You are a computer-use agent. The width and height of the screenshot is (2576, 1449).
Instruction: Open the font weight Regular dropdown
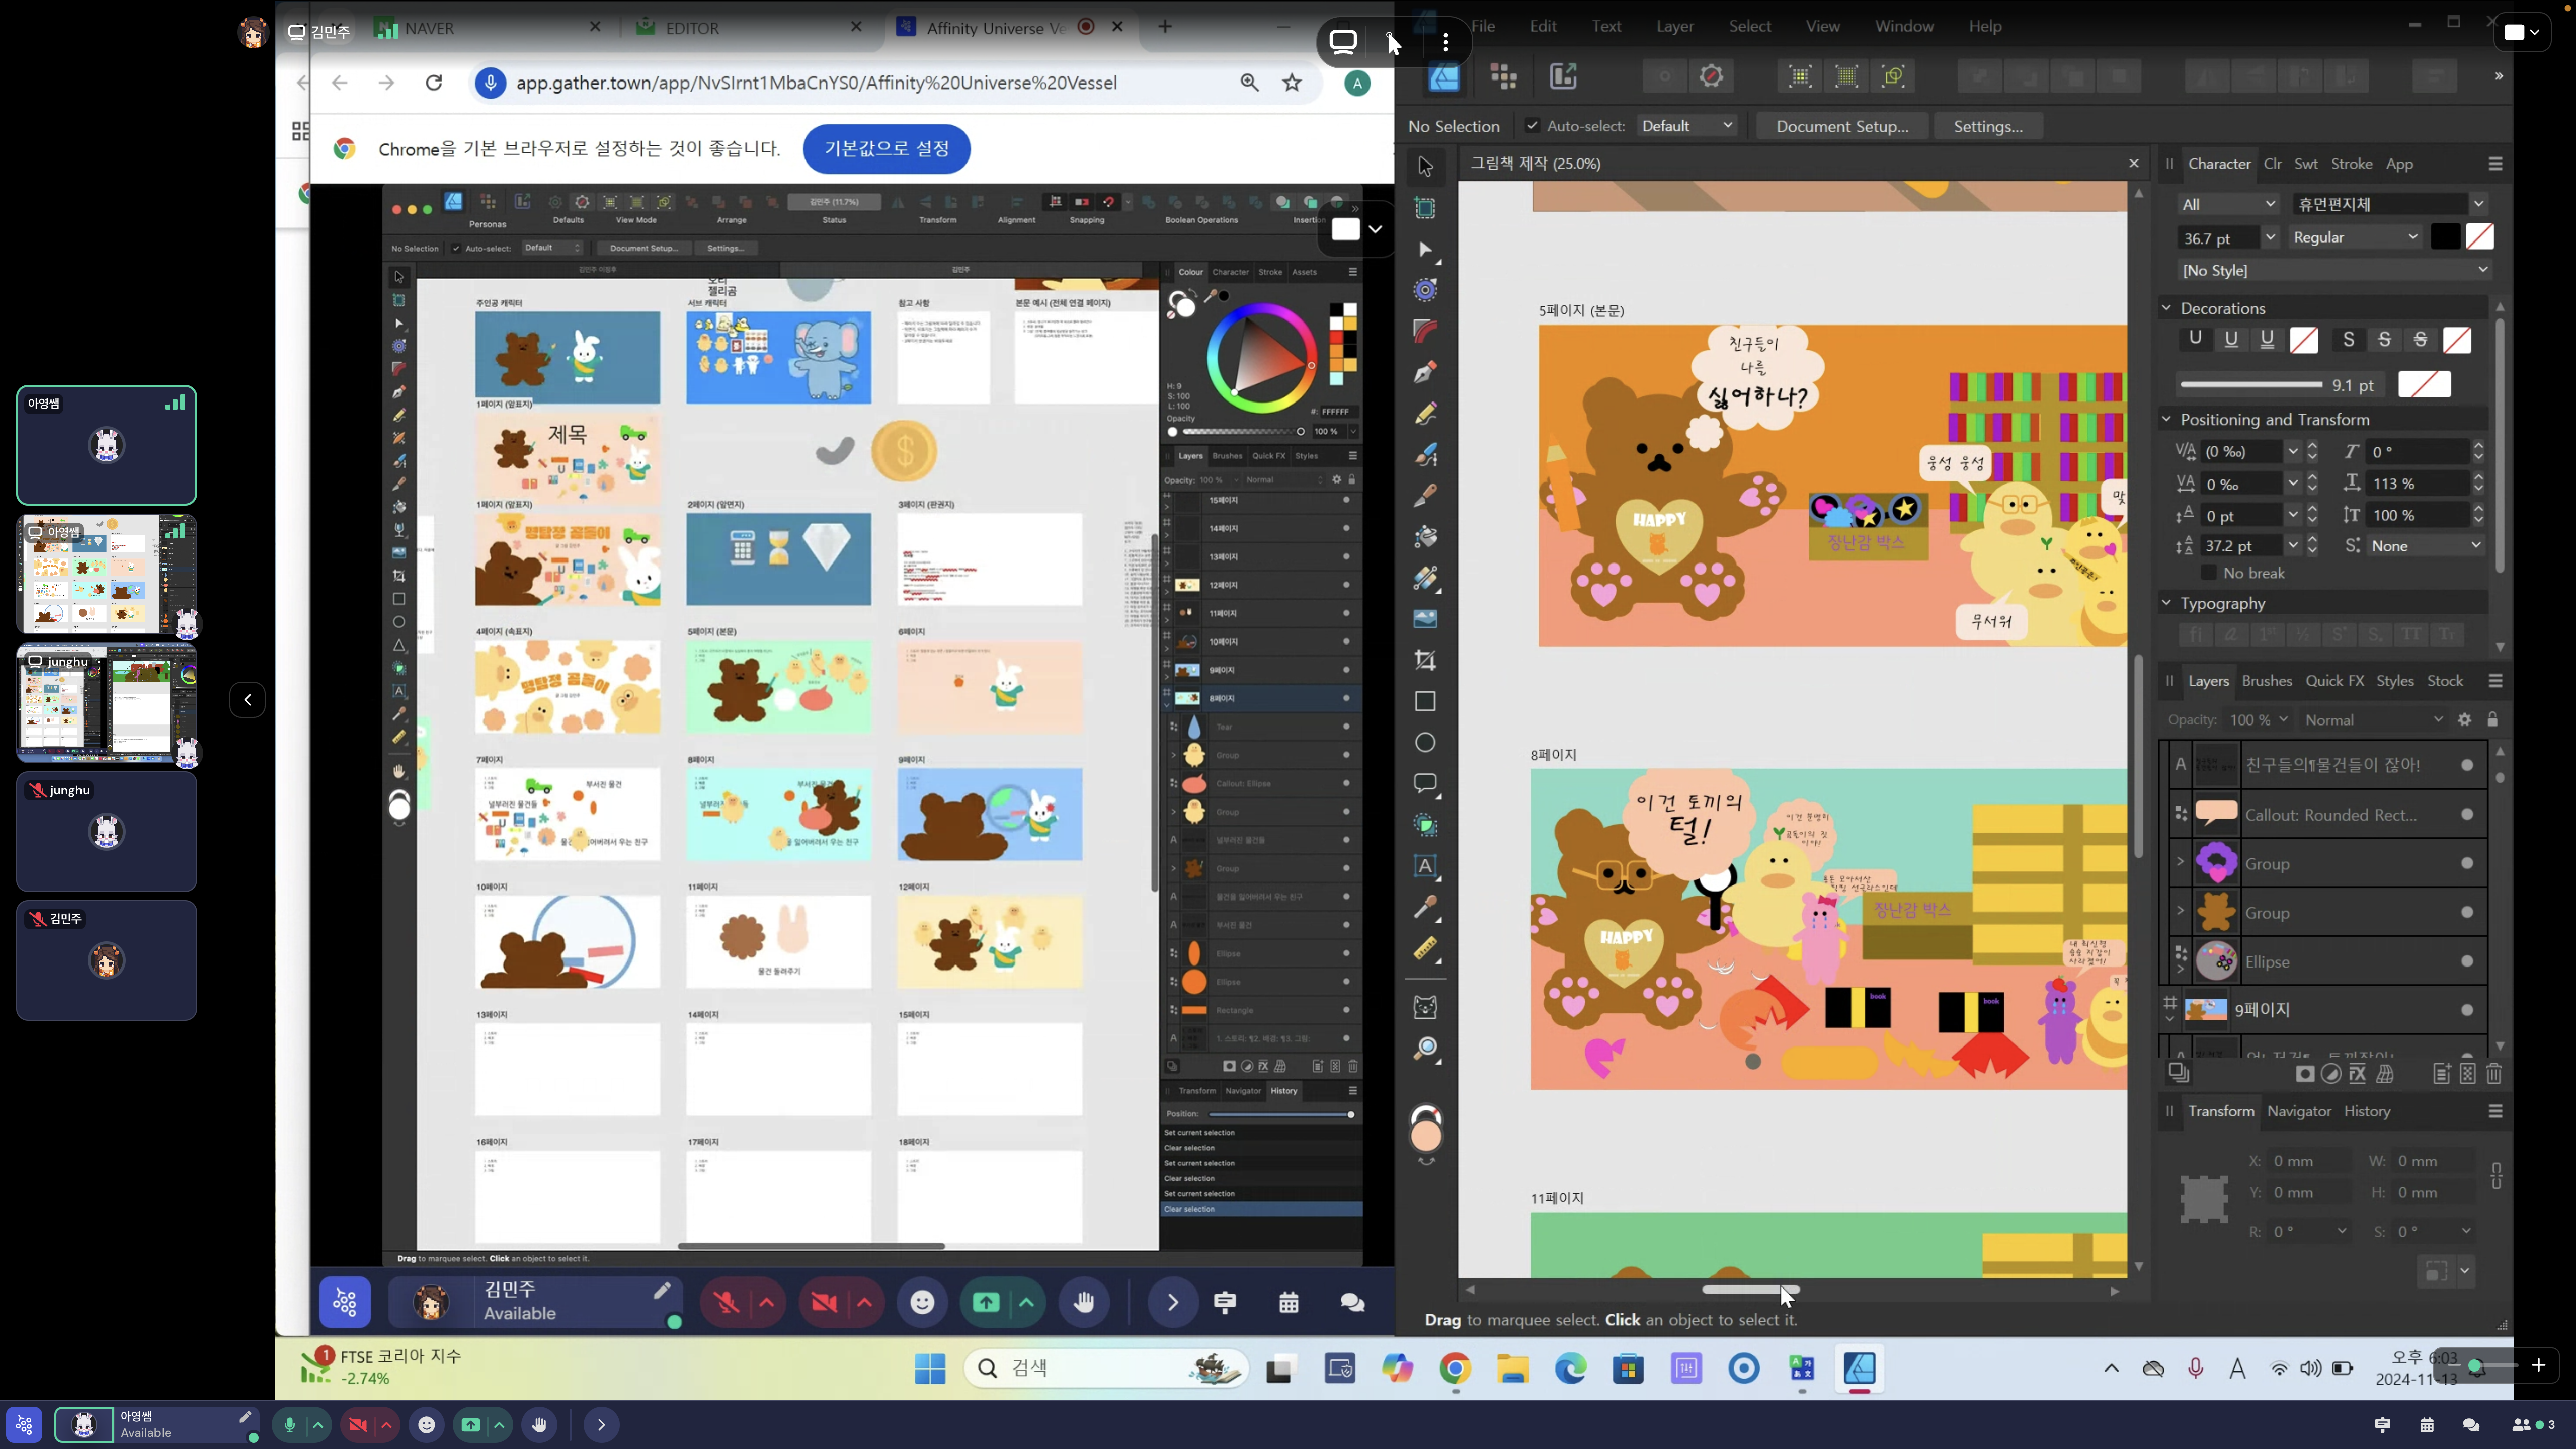pos(2355,237)
